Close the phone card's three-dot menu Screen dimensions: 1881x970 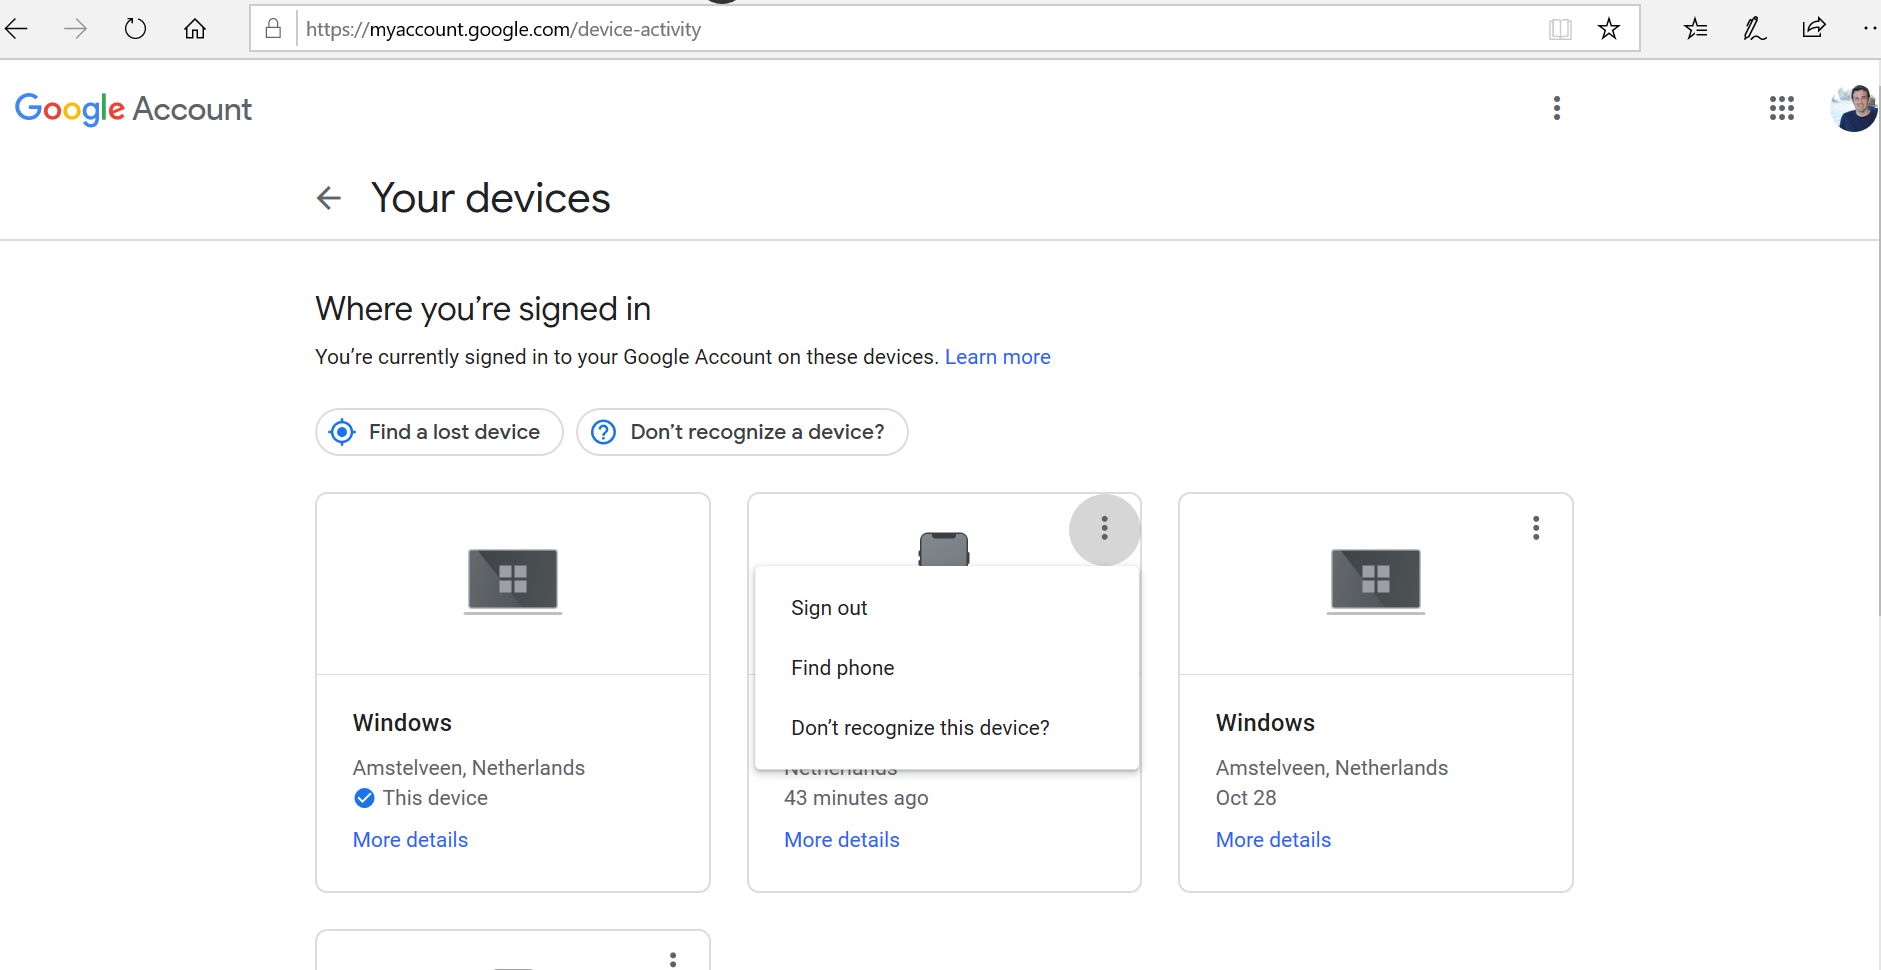tap(1104, 529)
